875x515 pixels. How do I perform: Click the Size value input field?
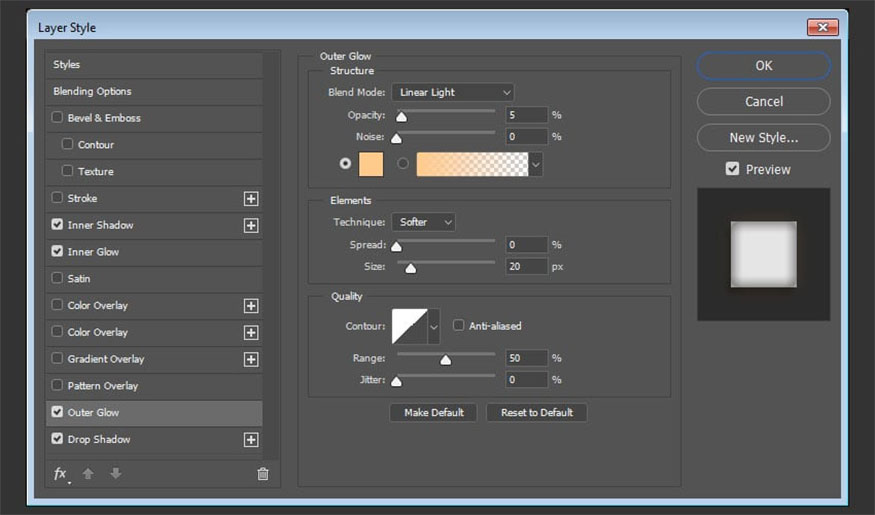(x=526, y=266)
